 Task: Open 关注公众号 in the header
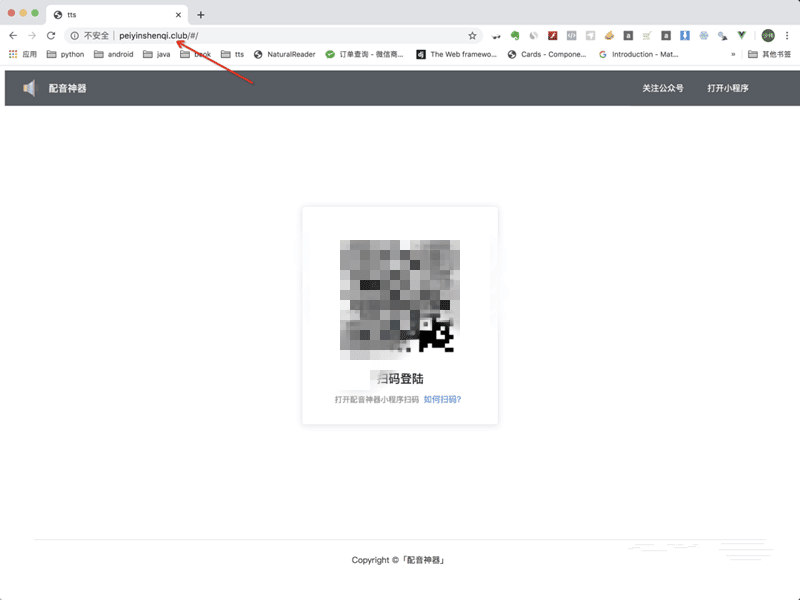click(663, 88)
